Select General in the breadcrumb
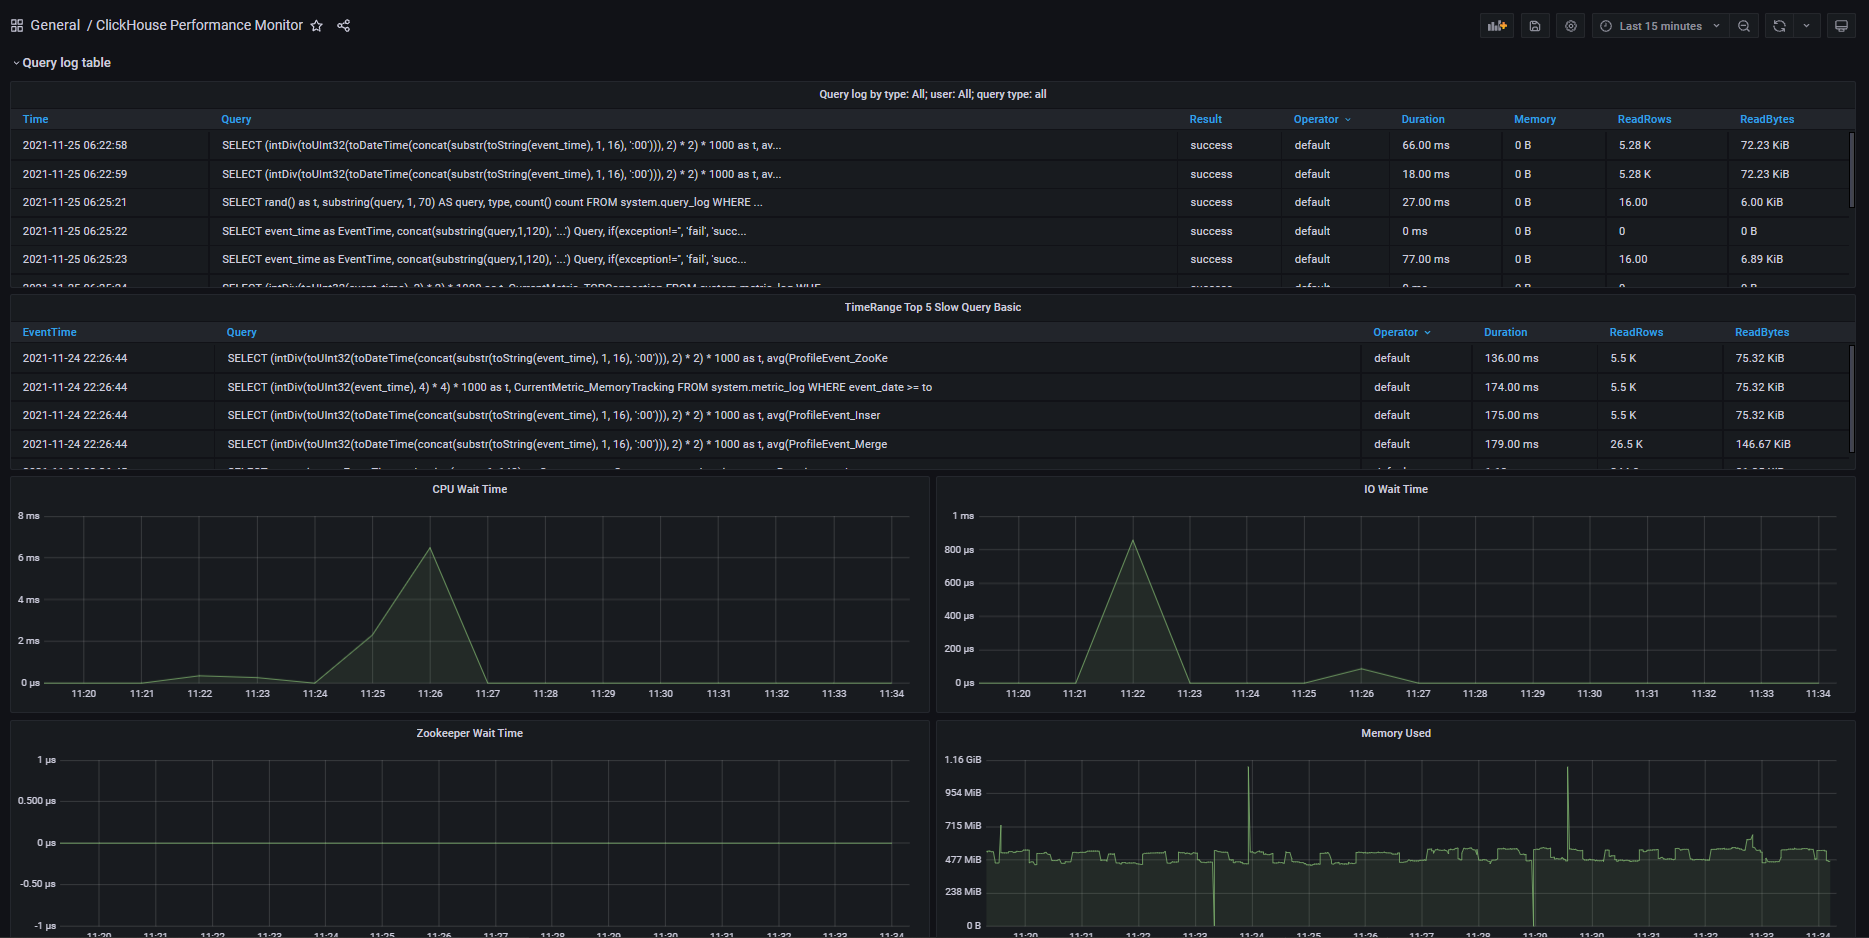The width and height of the screenshot is (1869, 938). click(55, 25)
